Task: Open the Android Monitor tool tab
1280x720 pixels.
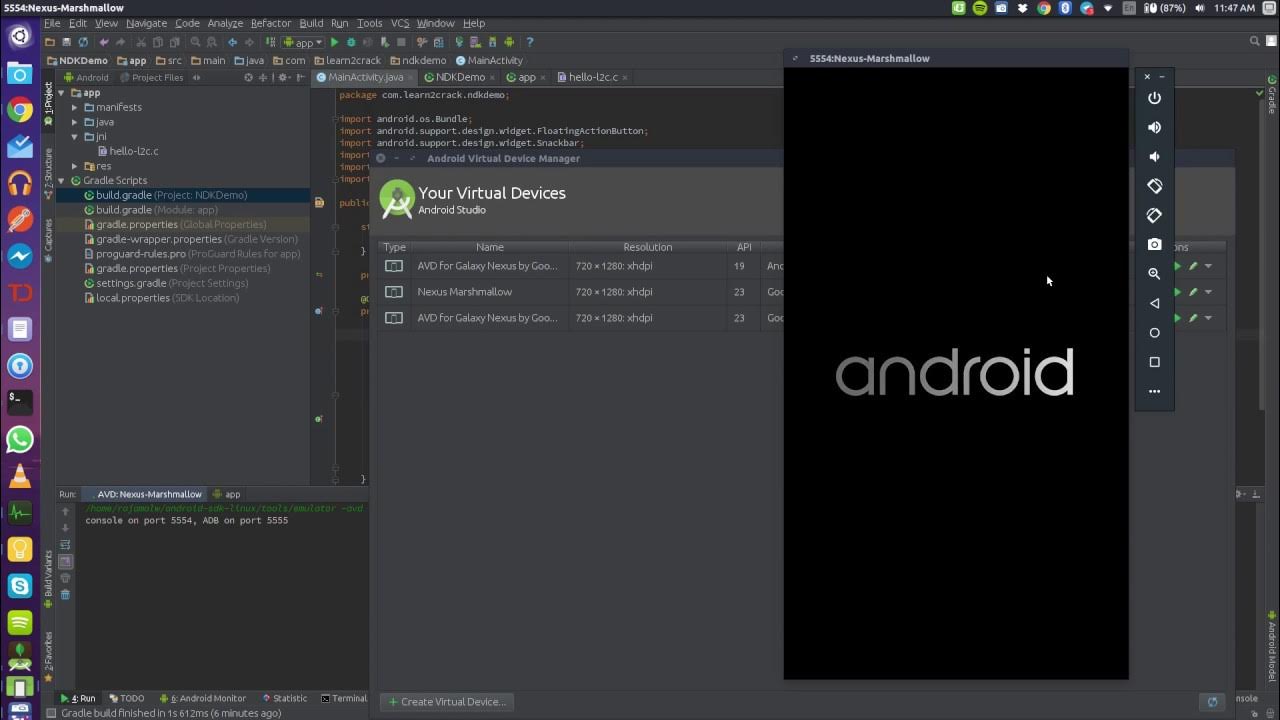Action: (x=202, y=698)
